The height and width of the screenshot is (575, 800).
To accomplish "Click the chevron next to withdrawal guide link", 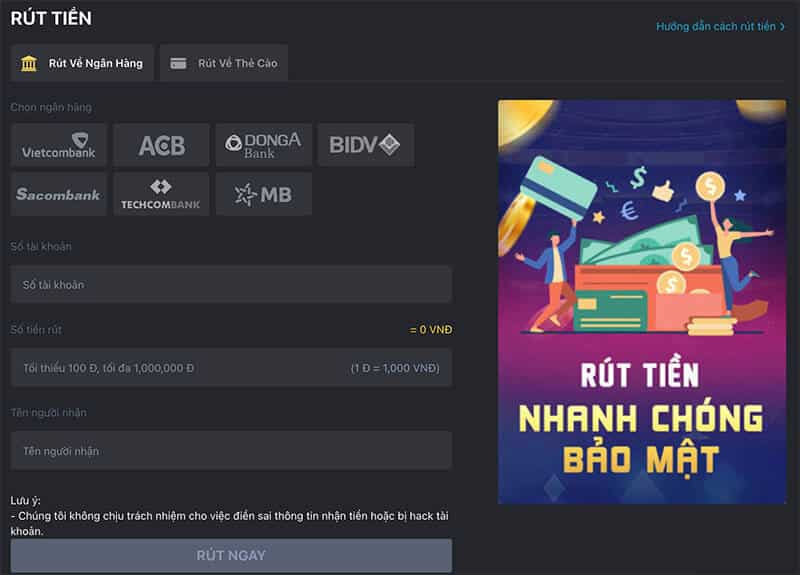I will 782,27.
